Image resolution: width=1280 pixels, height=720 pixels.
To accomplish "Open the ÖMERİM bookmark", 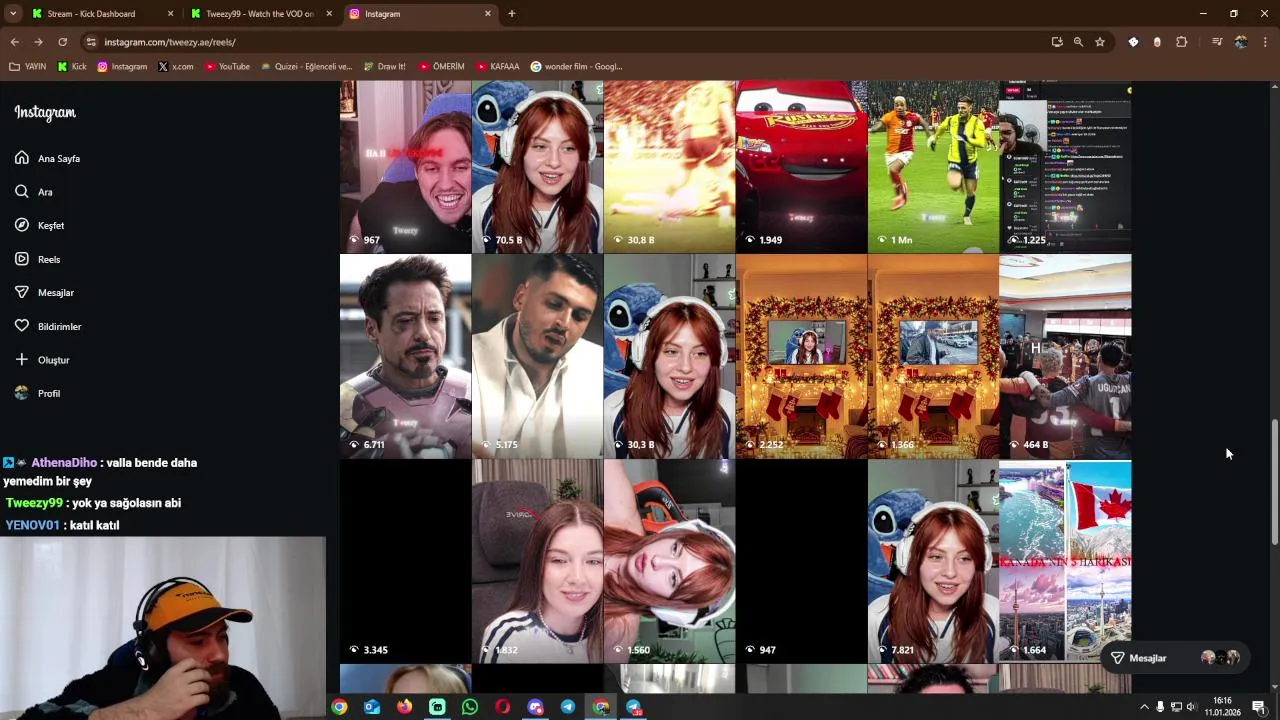I will [442, 67].
